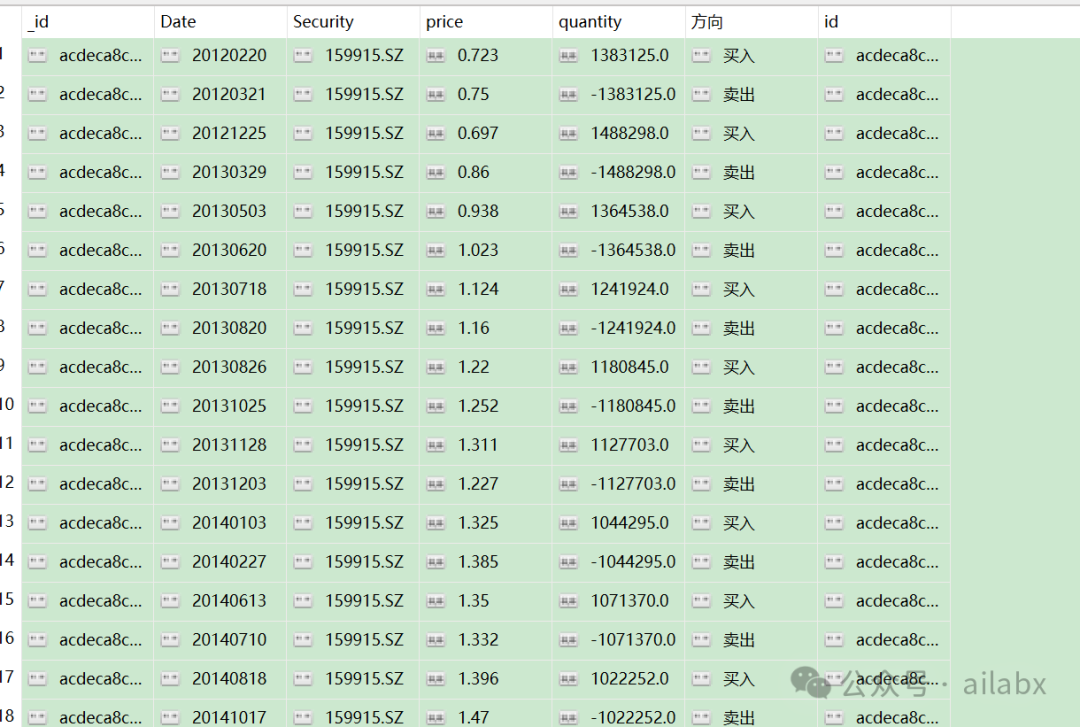
Task: Click date cell 20130826
Action: point(229,367)
